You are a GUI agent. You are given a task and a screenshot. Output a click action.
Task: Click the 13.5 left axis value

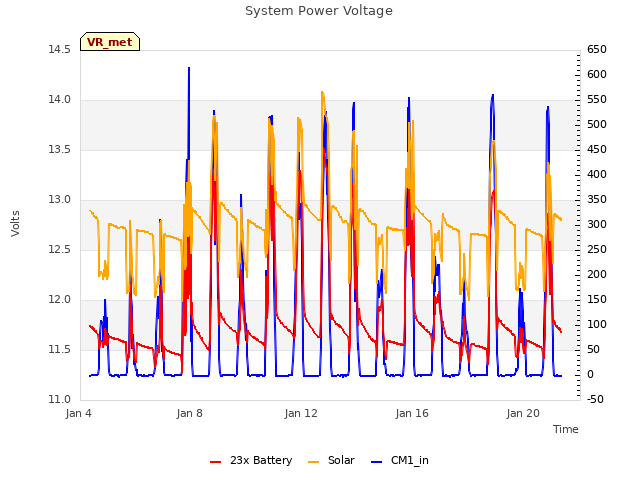point(59,149)
